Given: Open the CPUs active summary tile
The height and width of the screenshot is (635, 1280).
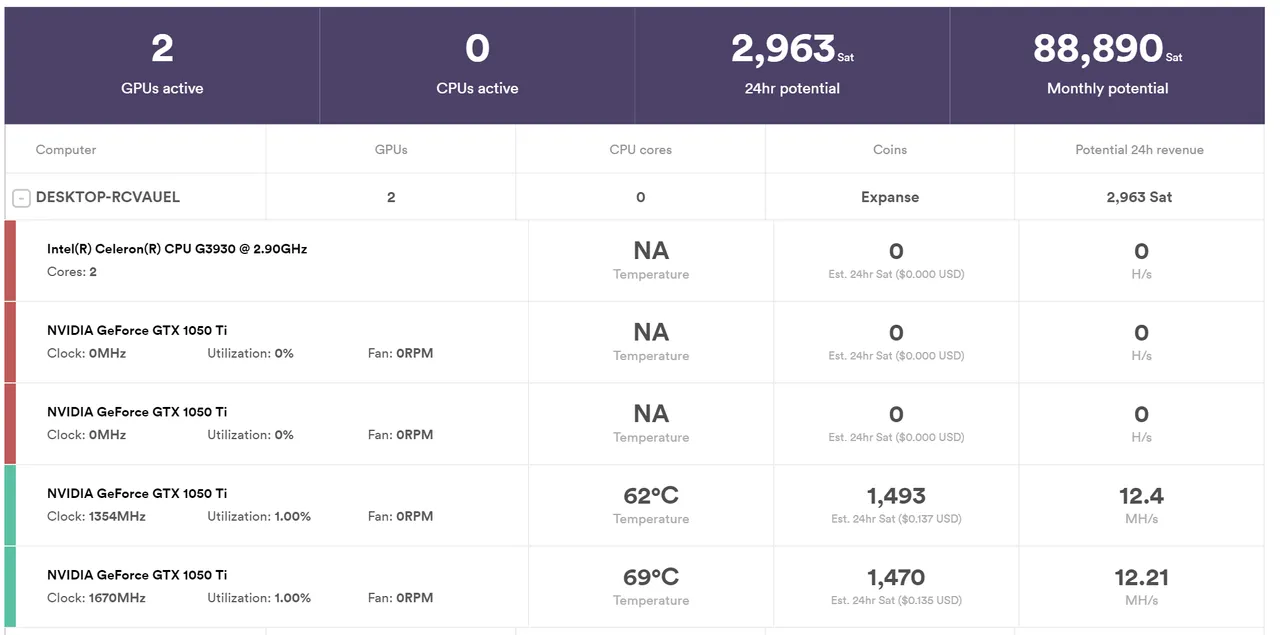Looking at the screenshot, I should tap(477, 65).
